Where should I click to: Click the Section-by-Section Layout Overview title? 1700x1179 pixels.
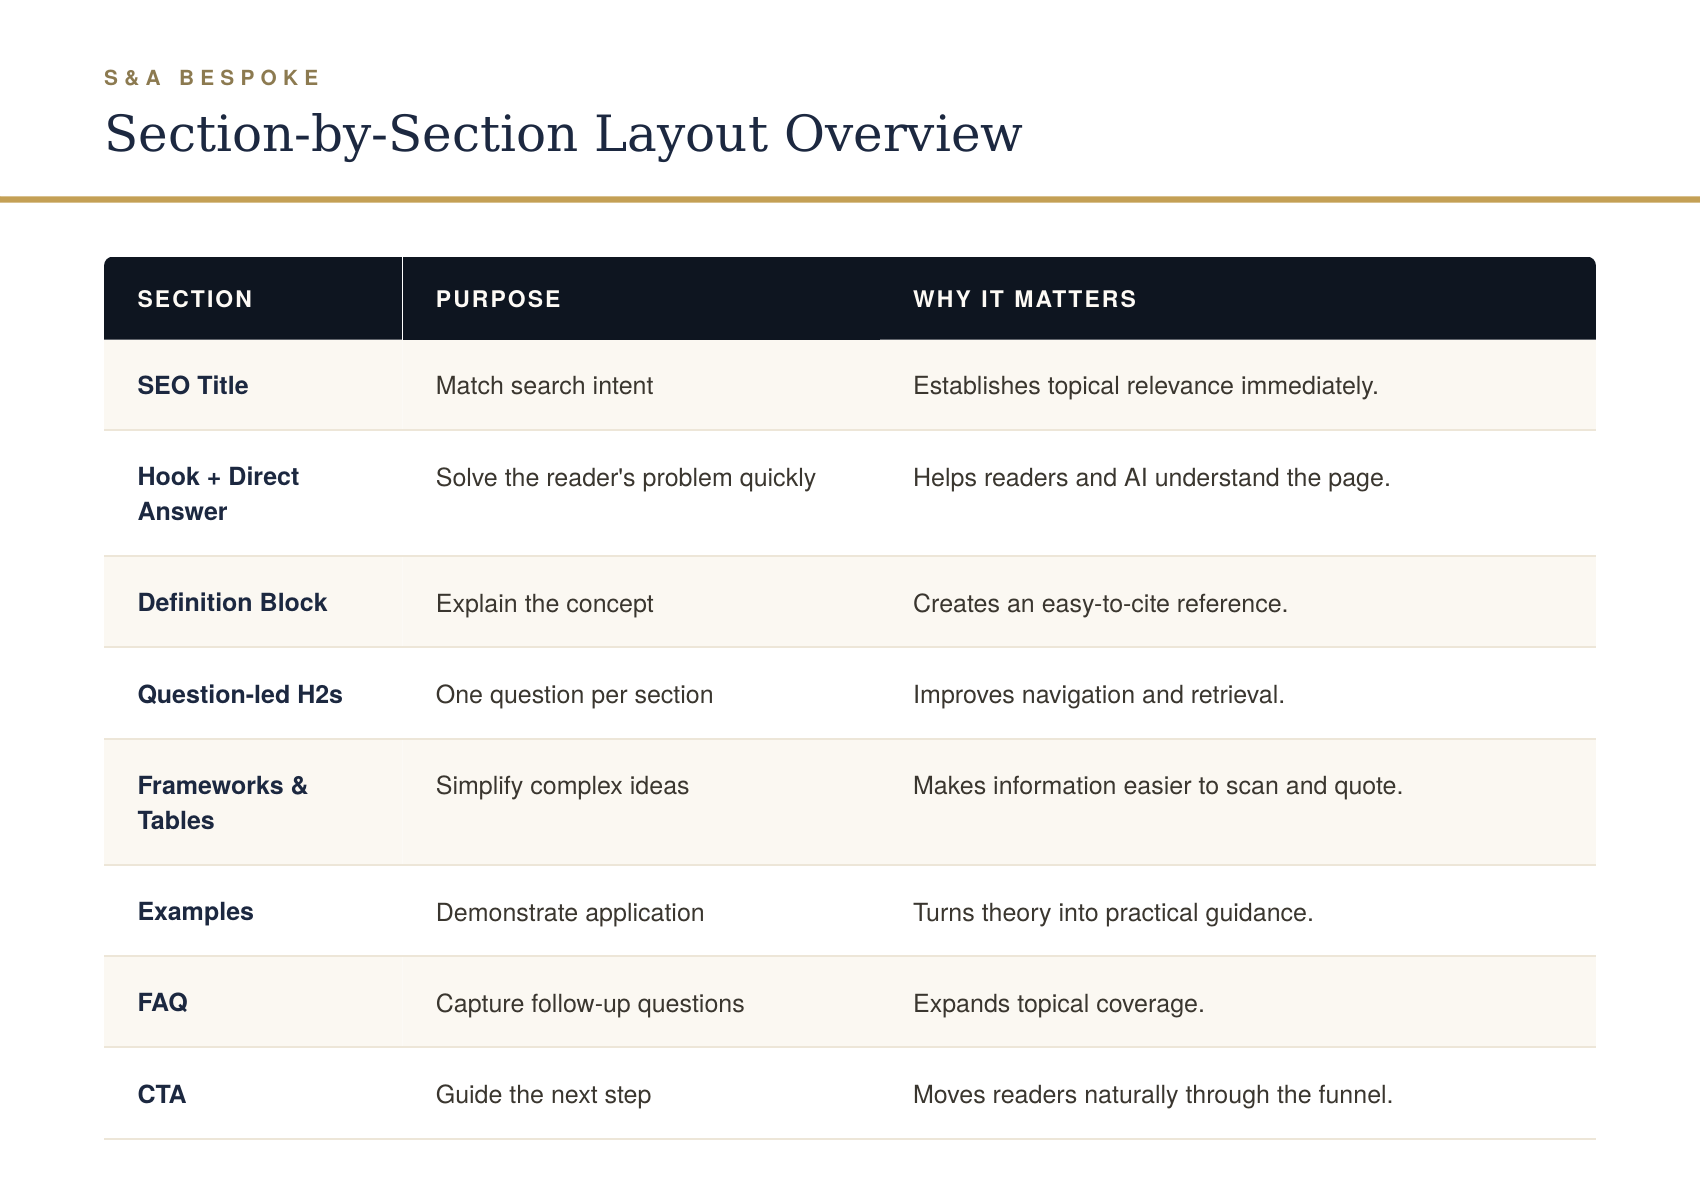563,134
